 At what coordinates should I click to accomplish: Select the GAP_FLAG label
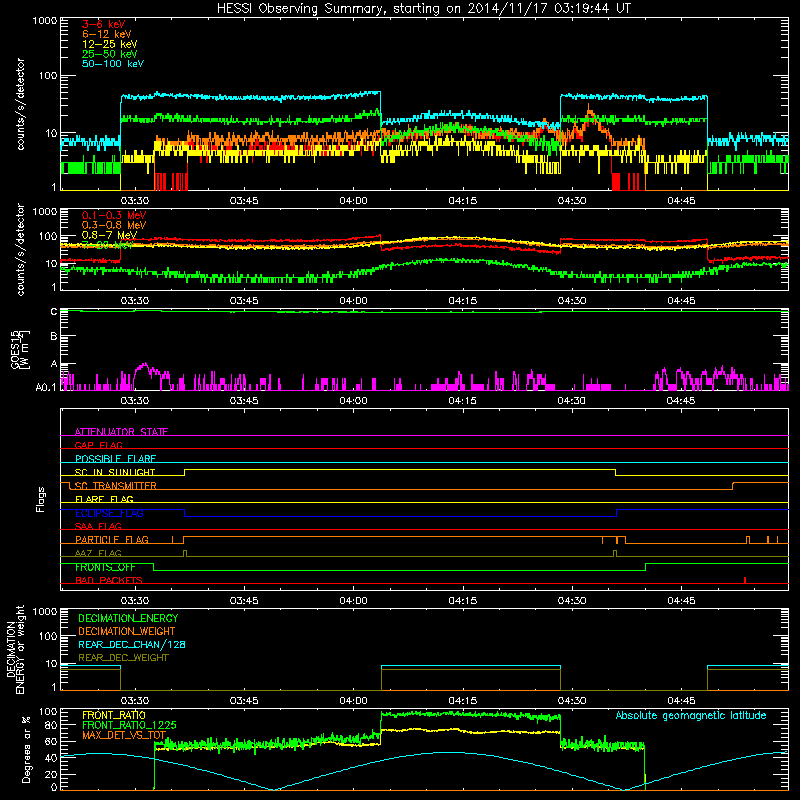(x=98, y=445)
